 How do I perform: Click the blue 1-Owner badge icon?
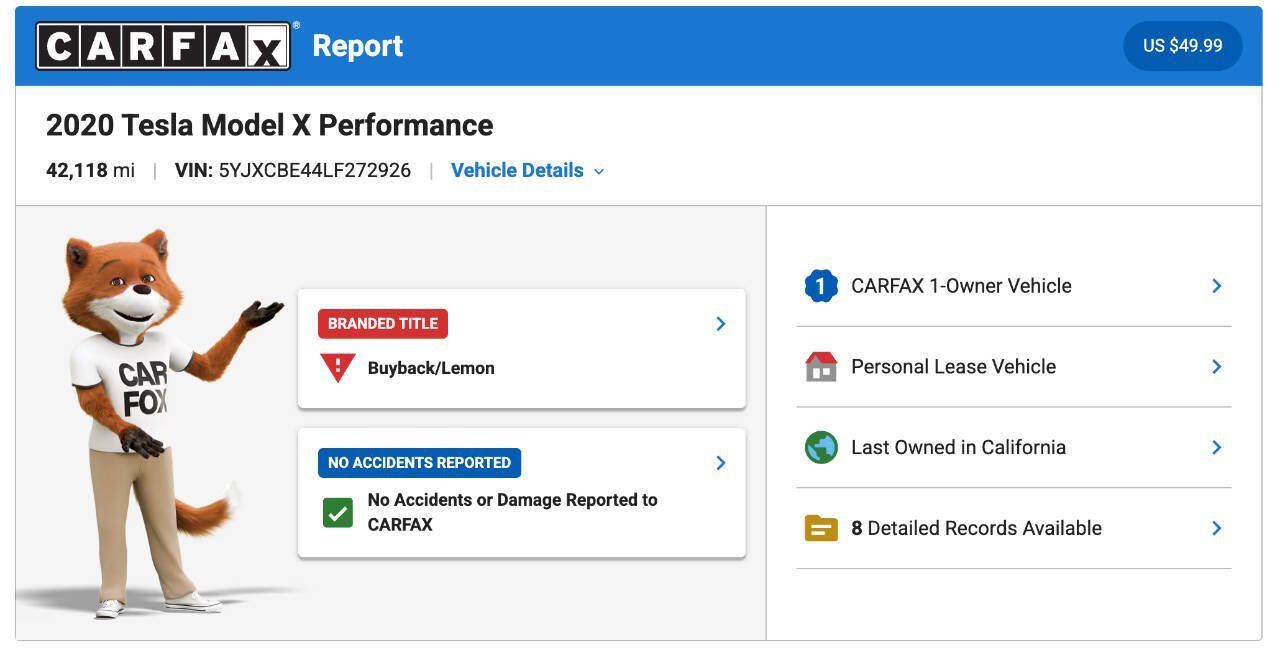click(x=821, y=286)
